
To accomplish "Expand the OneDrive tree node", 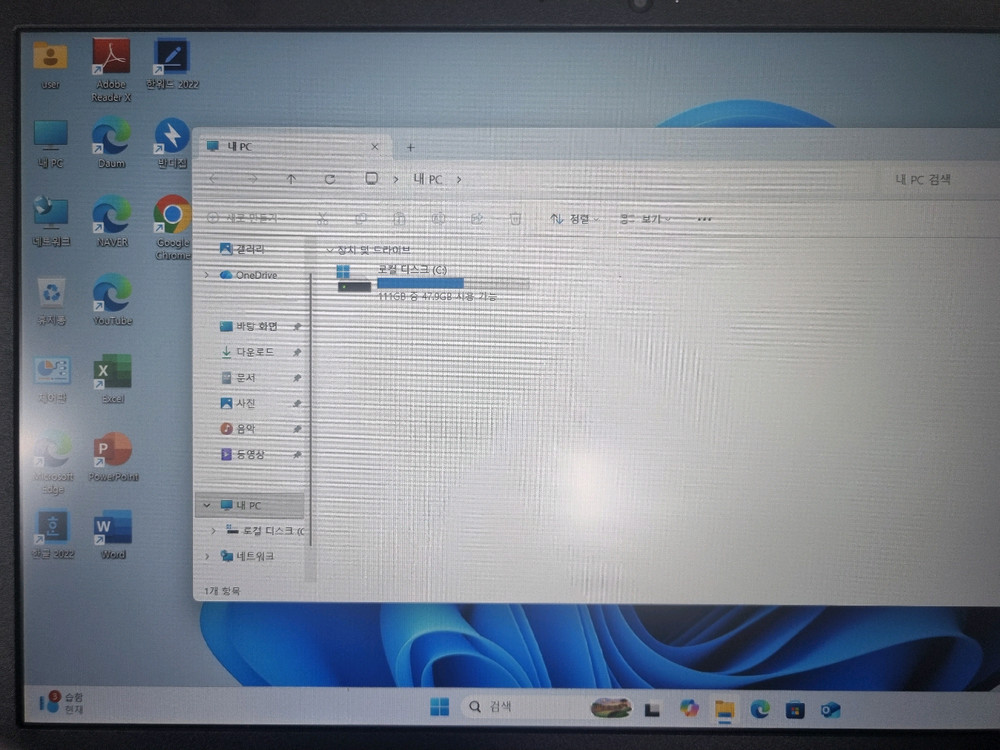I will (x=207, y=275).
